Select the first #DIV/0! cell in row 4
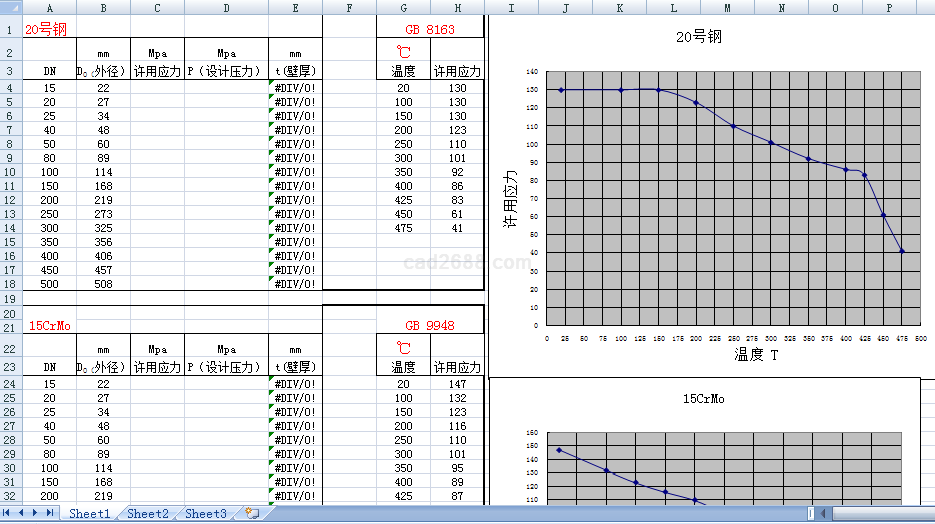This screenshot has width=935, height=524. (x=295, y=88)
